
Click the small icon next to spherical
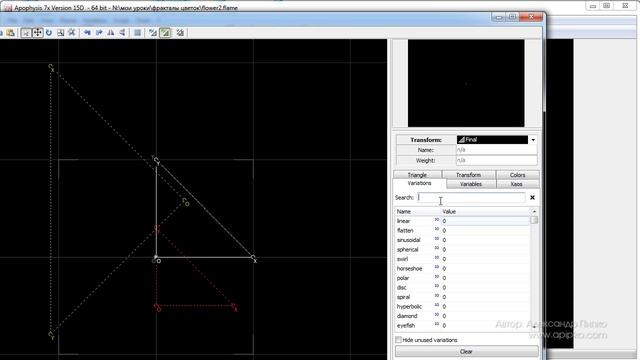pyautogui.click(x=436, y=248)
